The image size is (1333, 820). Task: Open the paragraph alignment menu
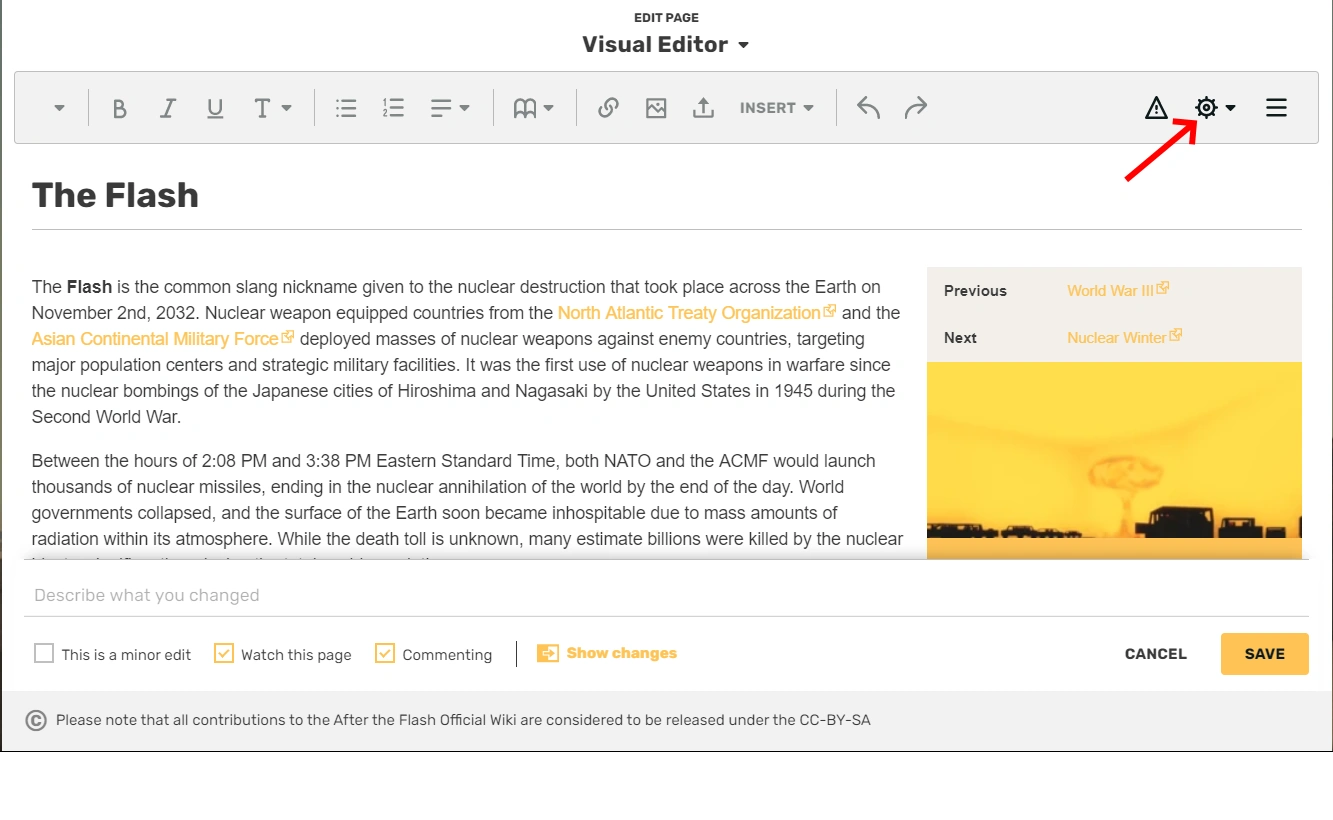coord(450,108)
